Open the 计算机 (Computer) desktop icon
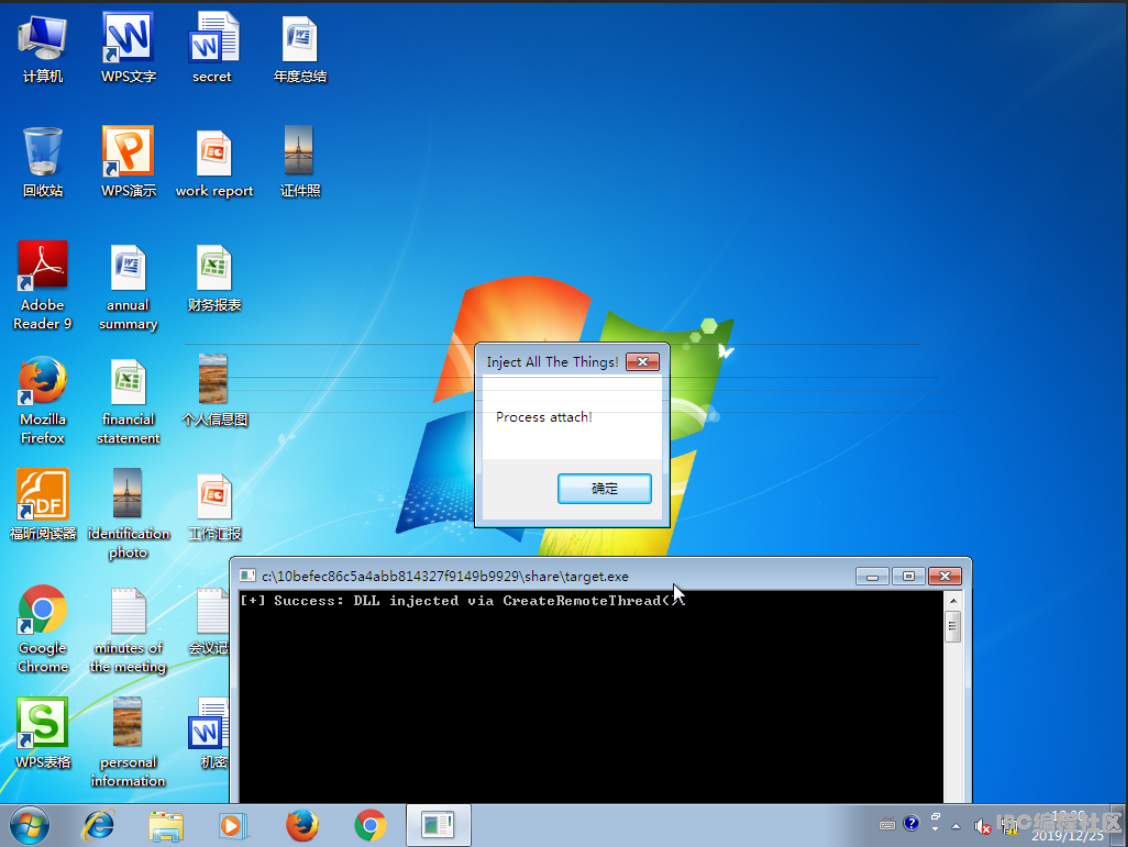Viewport: 1128px width, 847px height. click(x=42, y=49)
